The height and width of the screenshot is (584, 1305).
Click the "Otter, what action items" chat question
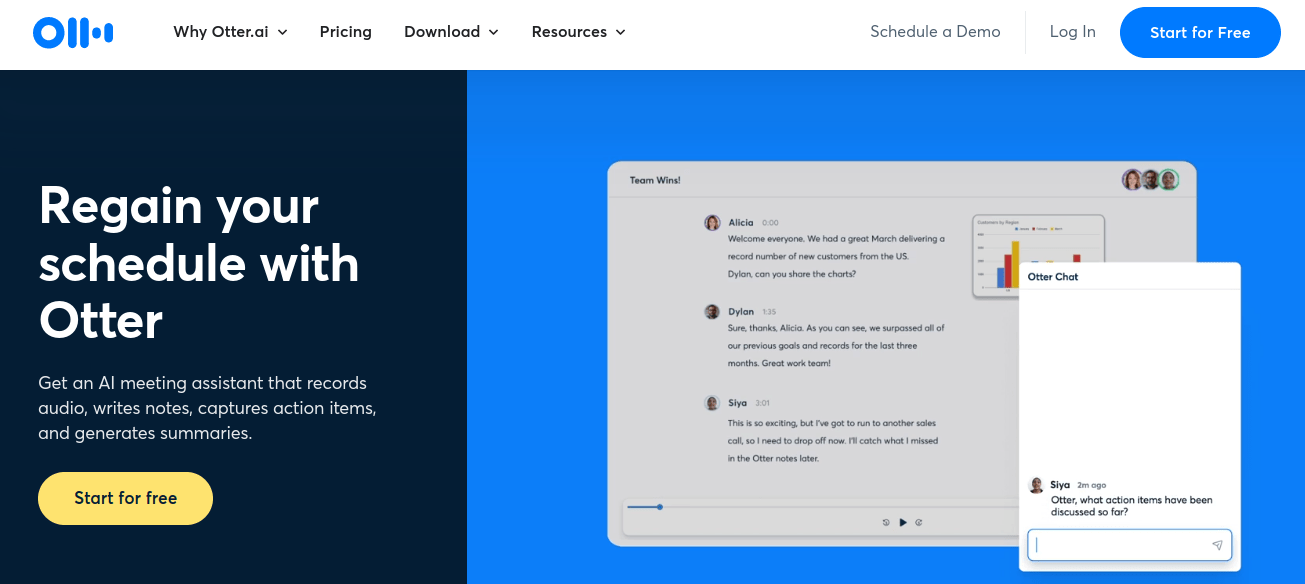pos(1132,506)
